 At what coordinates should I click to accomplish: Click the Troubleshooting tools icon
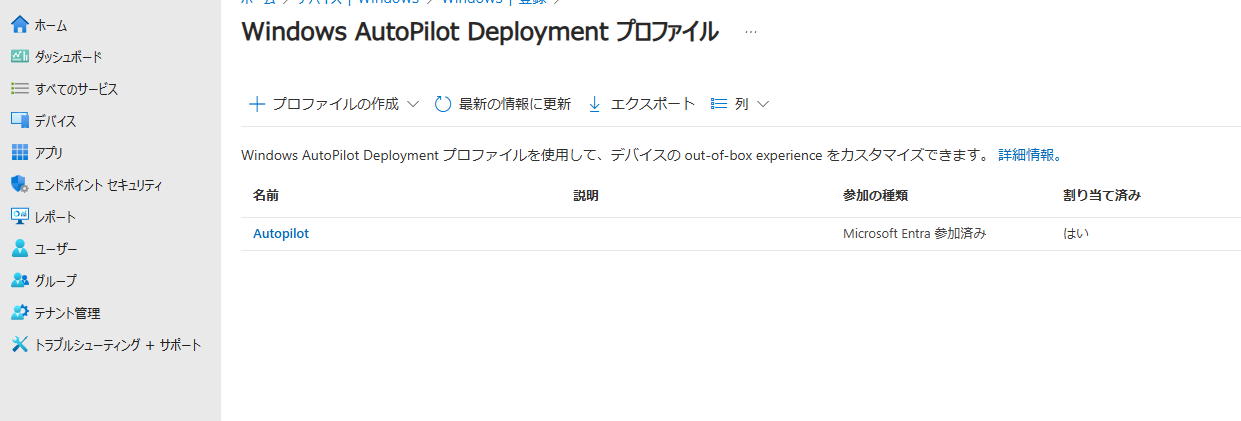pos(20,344)
